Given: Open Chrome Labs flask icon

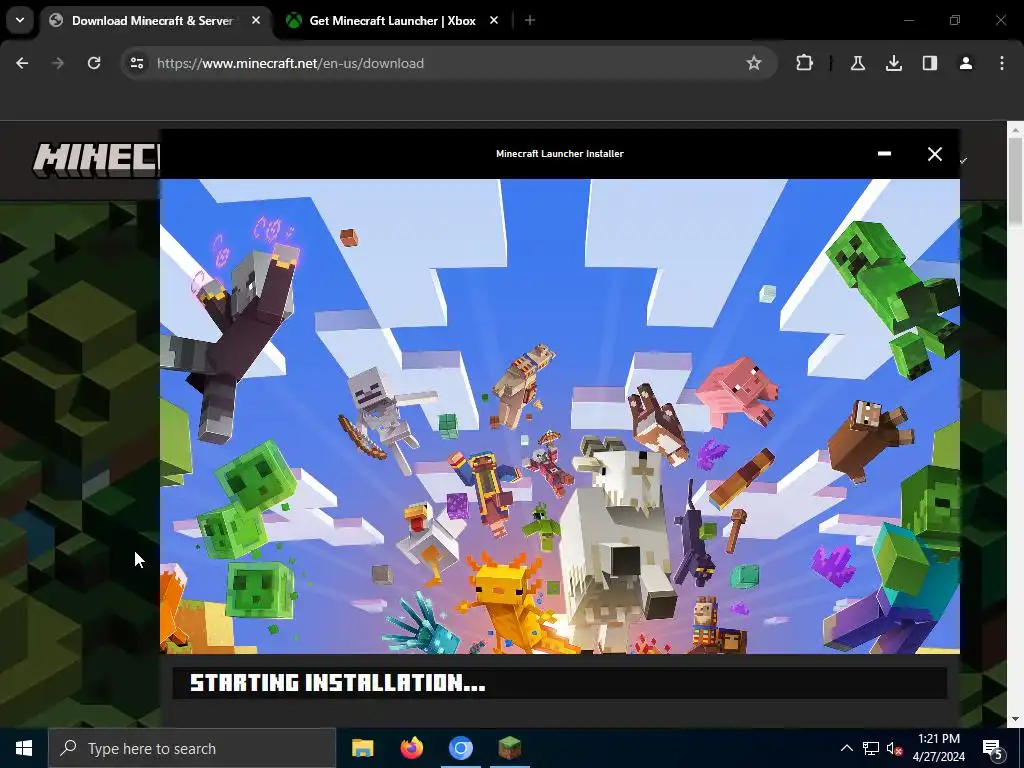Looking at the screenshot, I should (x=857, y=63).
